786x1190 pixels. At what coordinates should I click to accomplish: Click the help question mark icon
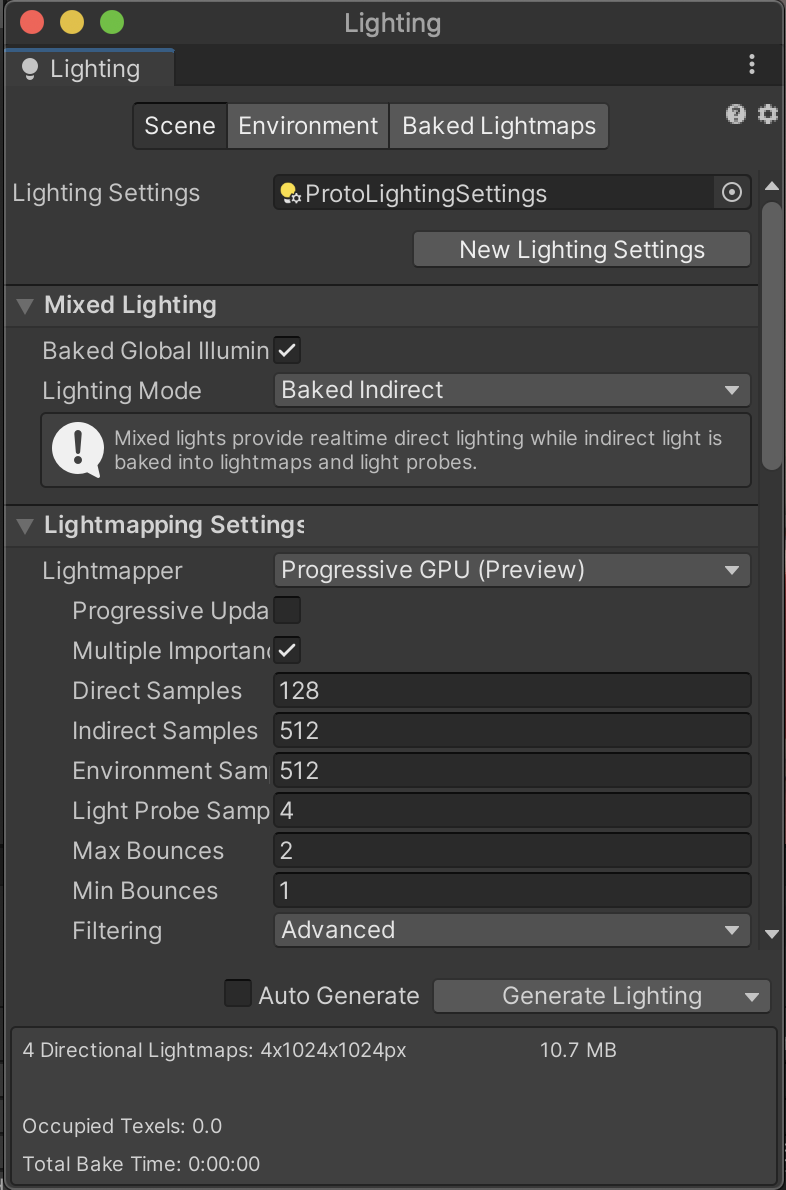tap(736, 114)
